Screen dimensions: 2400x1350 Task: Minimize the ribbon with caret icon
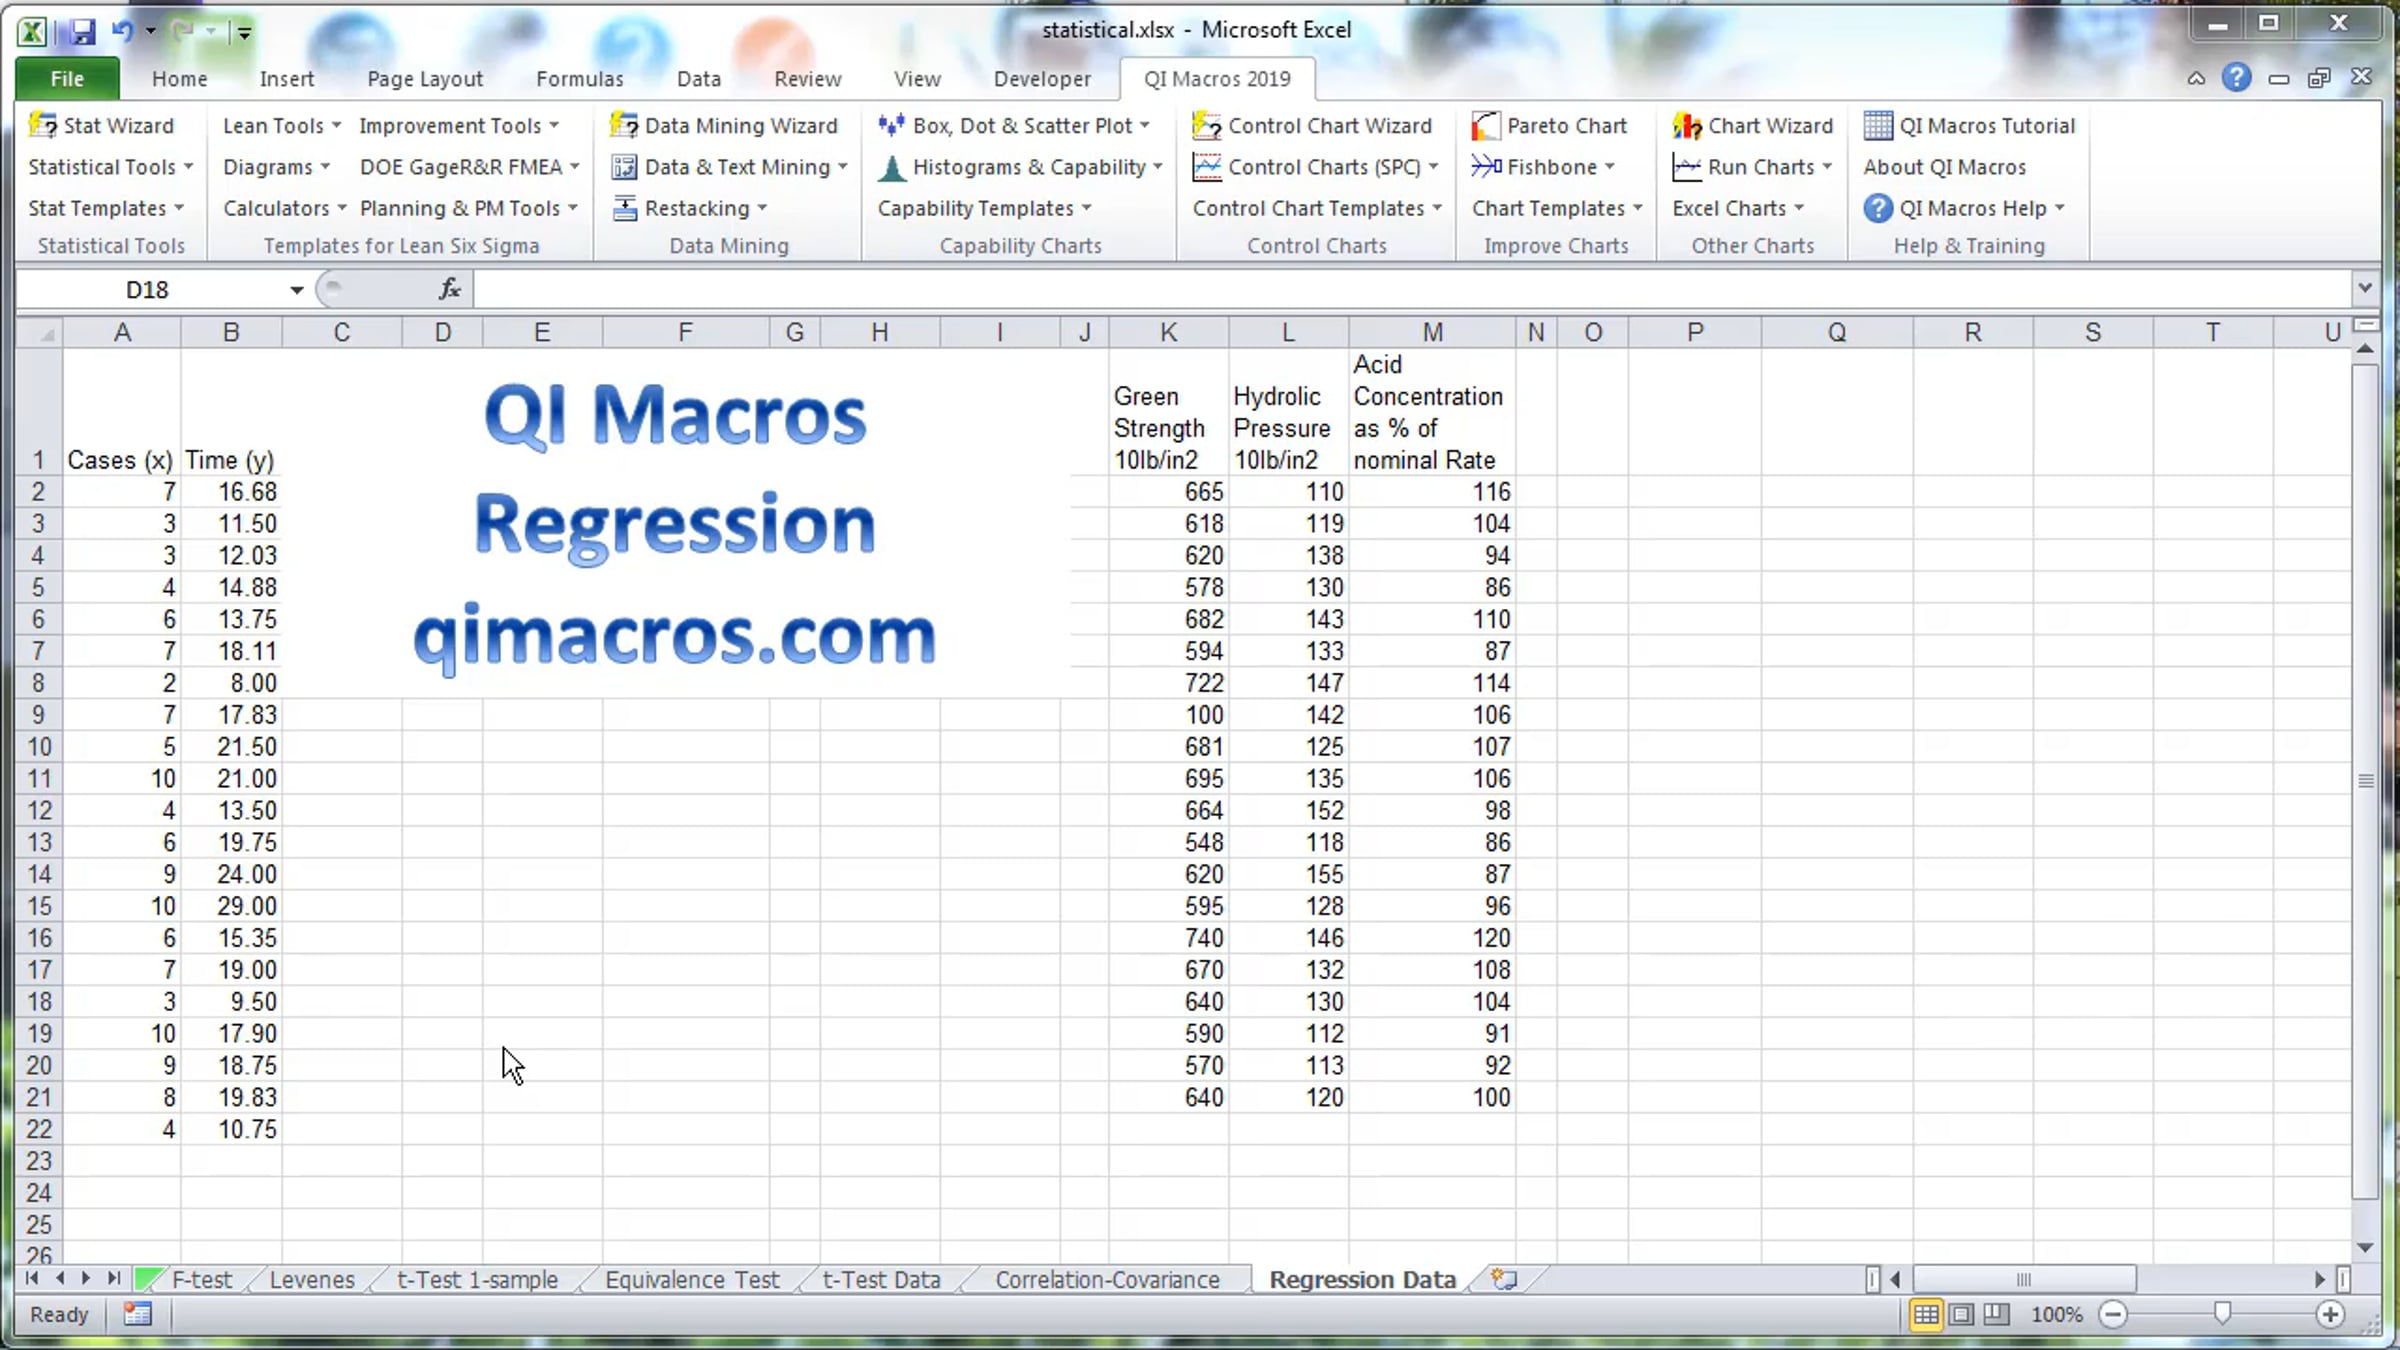coord(2196,78)
